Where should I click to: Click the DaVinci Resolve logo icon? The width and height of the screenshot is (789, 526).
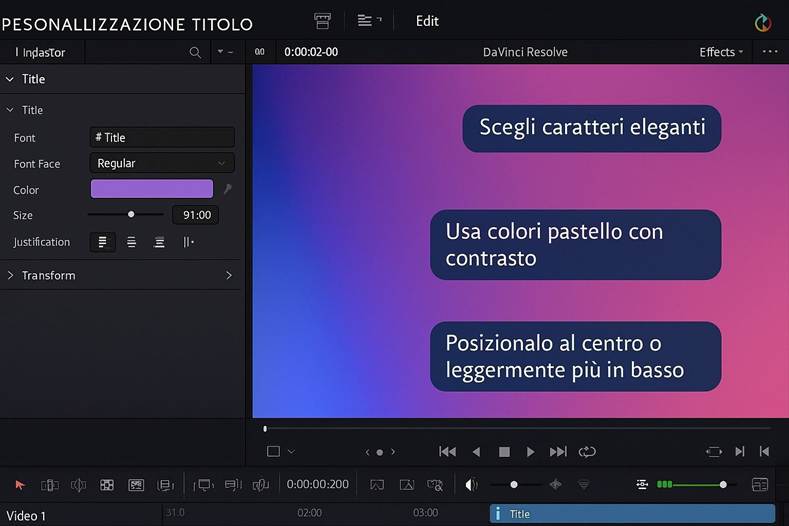[763, 23]
